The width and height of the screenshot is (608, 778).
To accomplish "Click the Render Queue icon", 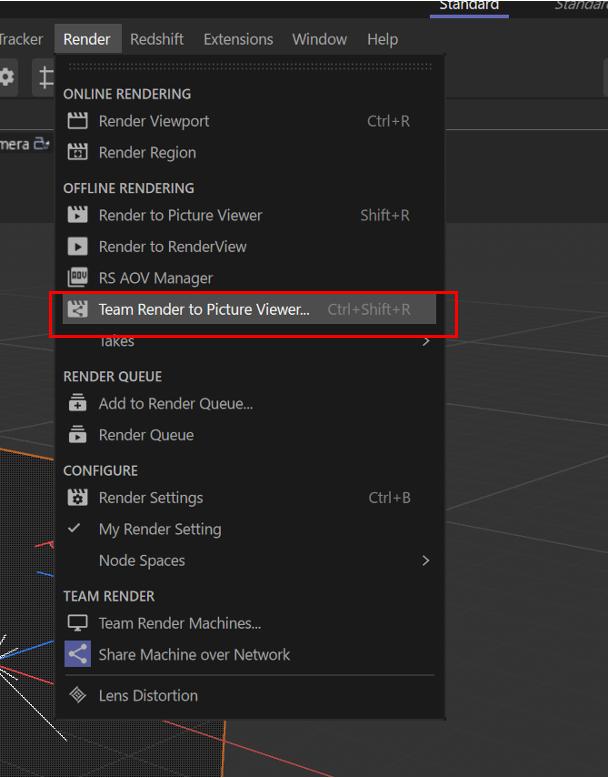I will click(x=77, y=434).
